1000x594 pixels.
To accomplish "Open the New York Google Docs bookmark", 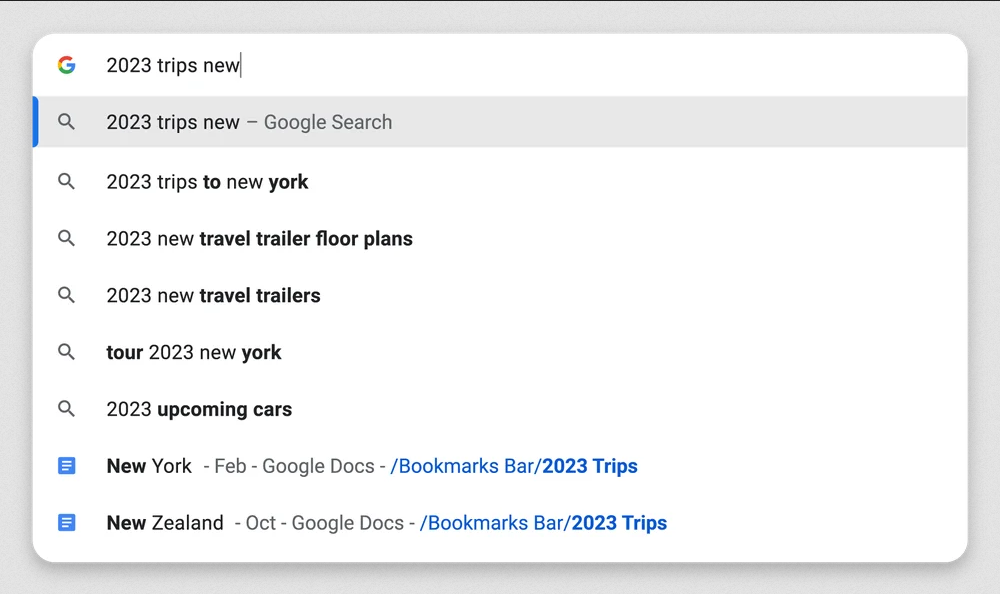I will (149, 466).
